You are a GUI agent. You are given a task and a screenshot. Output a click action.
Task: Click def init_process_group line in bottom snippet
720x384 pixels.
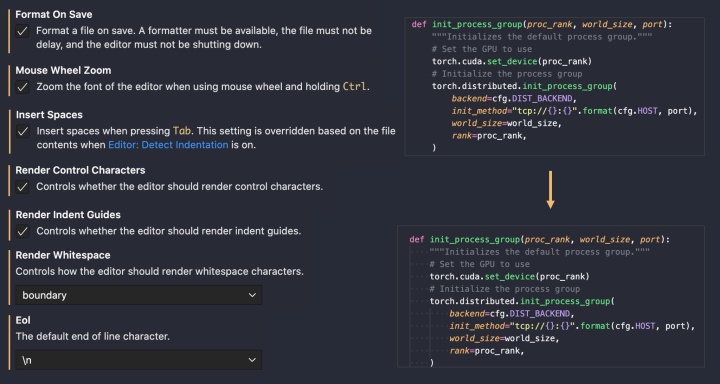540,240
